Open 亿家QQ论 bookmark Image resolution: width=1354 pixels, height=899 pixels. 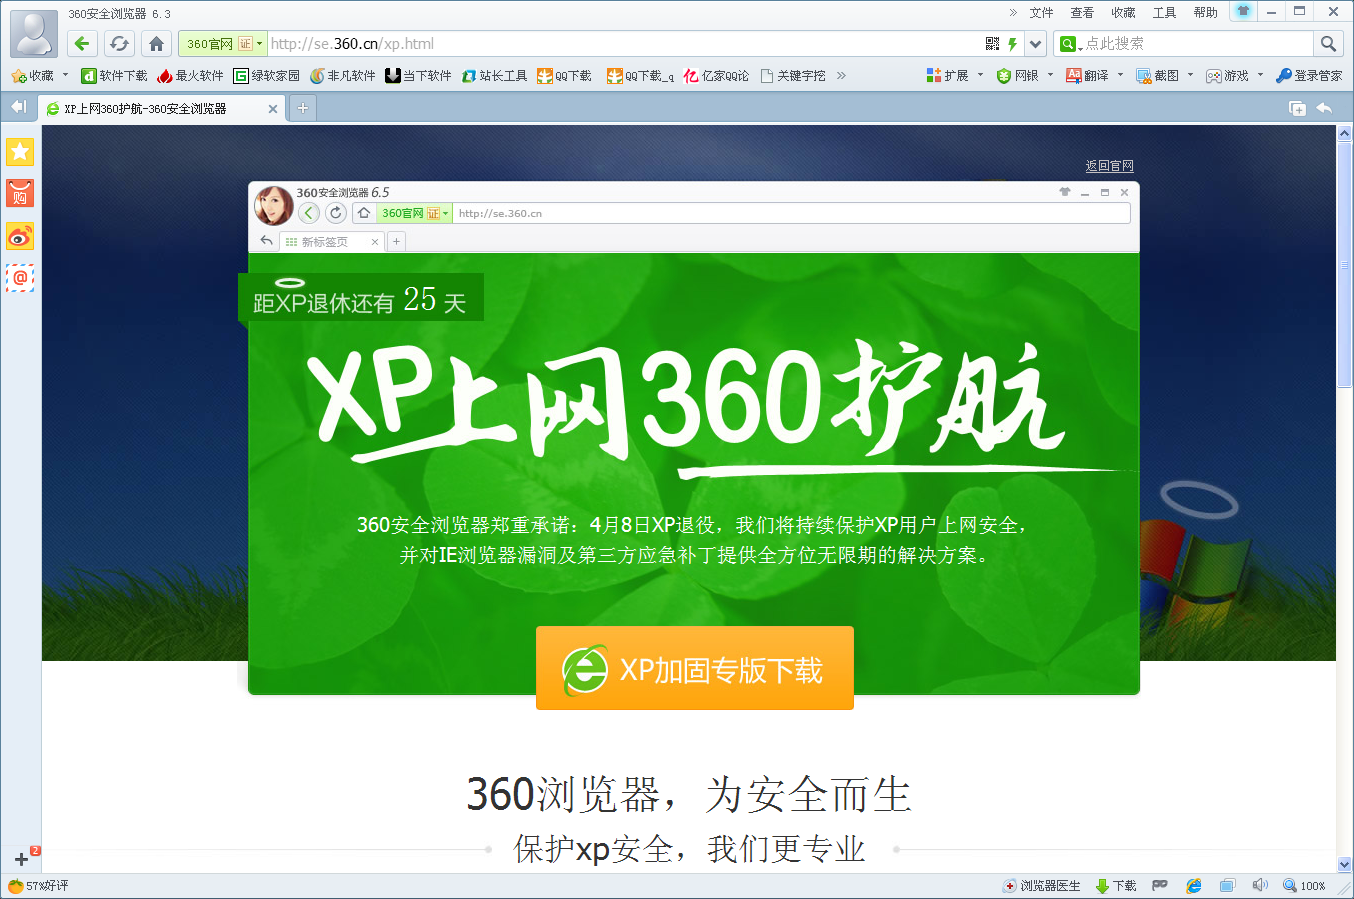pyautogui.click(x=717, y=76)
